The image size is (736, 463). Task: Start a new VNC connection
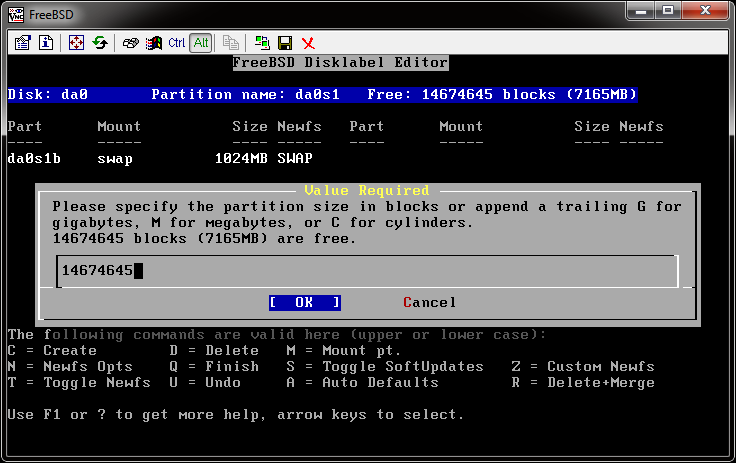pyautogui.click(x=262, y=43)
